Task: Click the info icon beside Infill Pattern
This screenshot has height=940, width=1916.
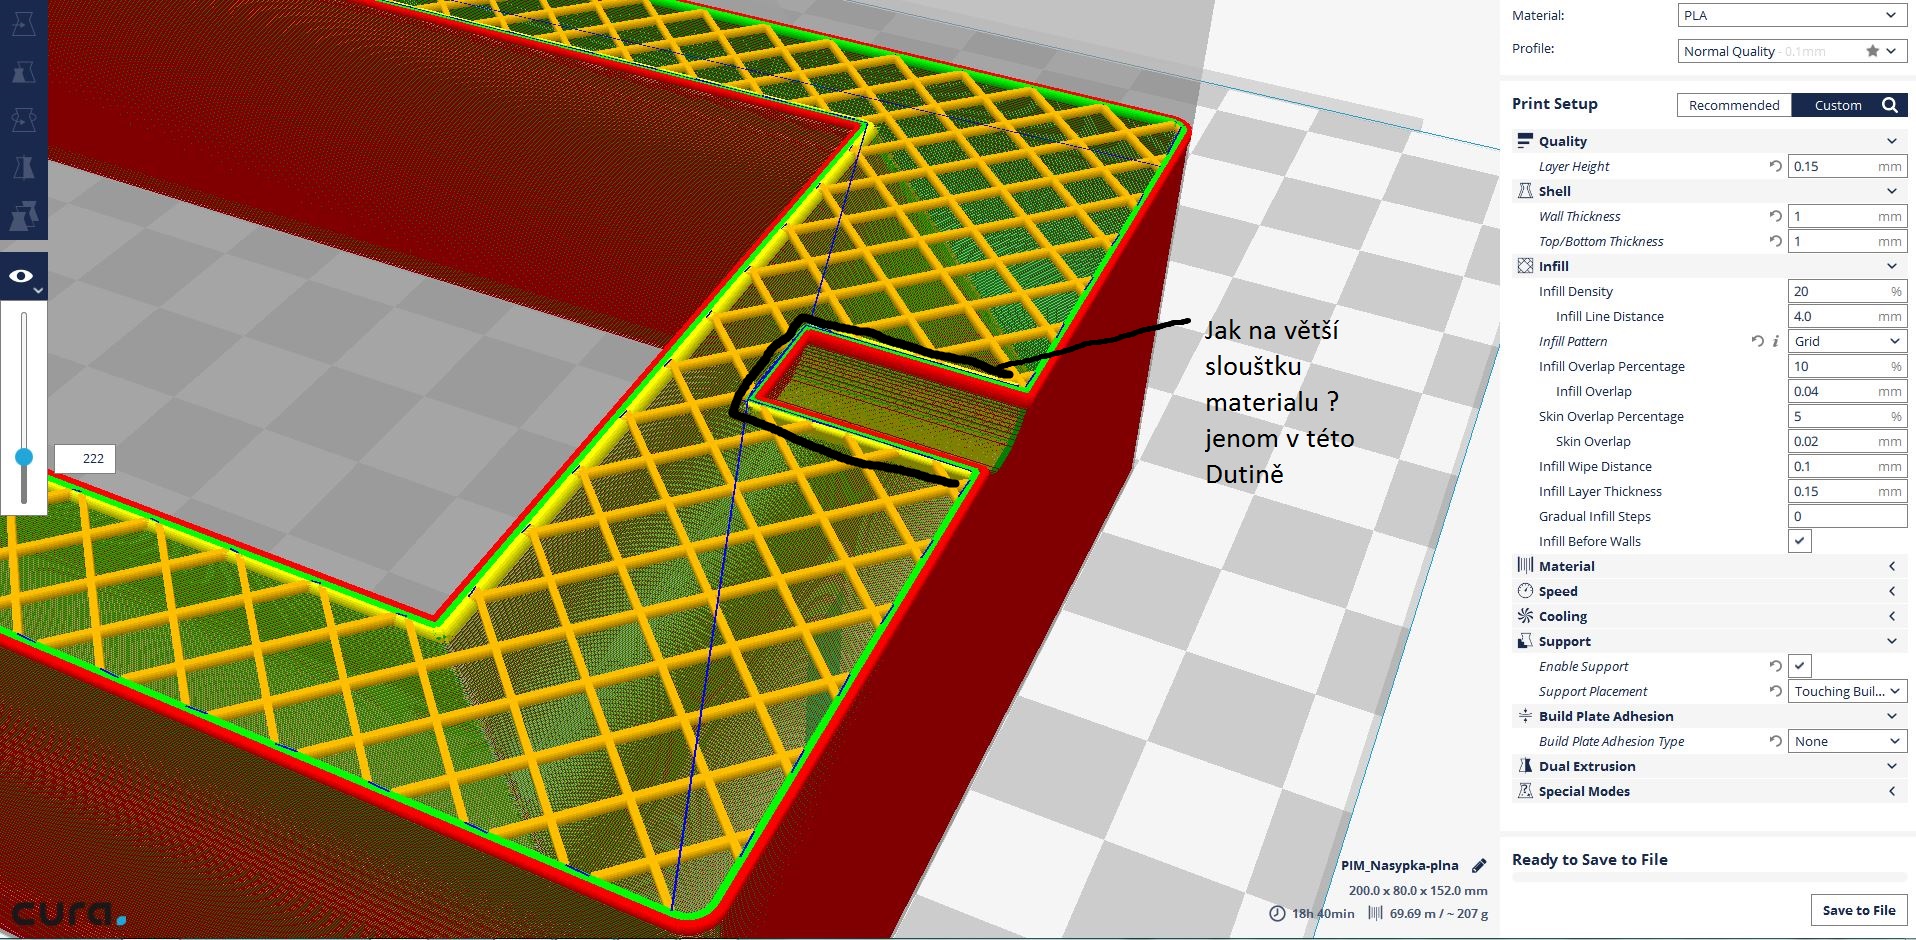Action: 1775,341
